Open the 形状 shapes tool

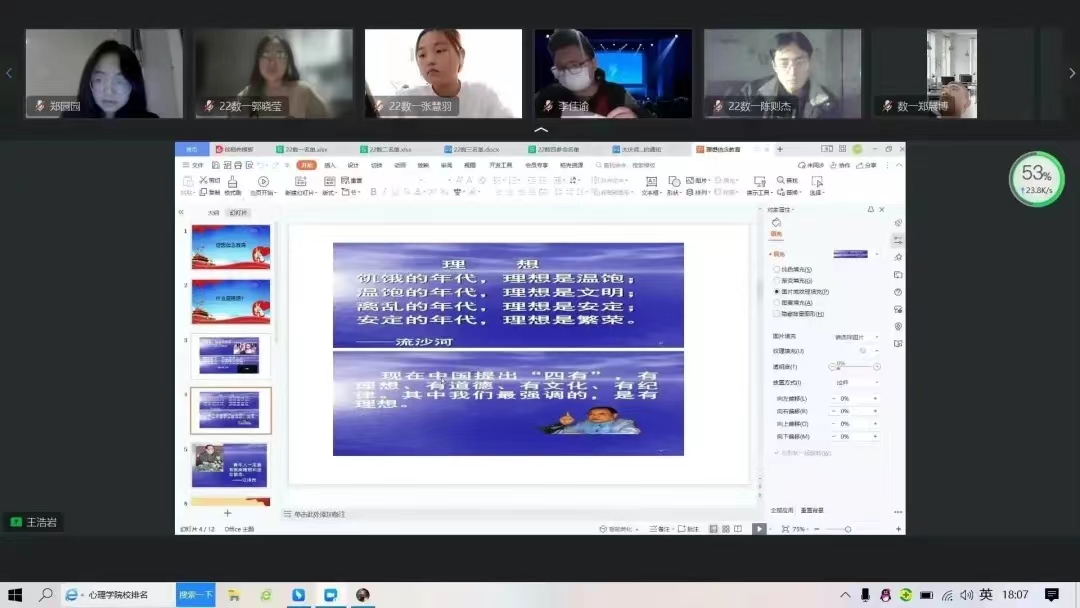(675, 185)
